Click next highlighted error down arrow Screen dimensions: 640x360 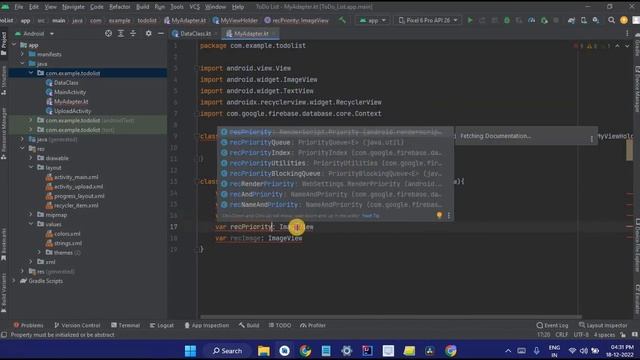[627, 46]
